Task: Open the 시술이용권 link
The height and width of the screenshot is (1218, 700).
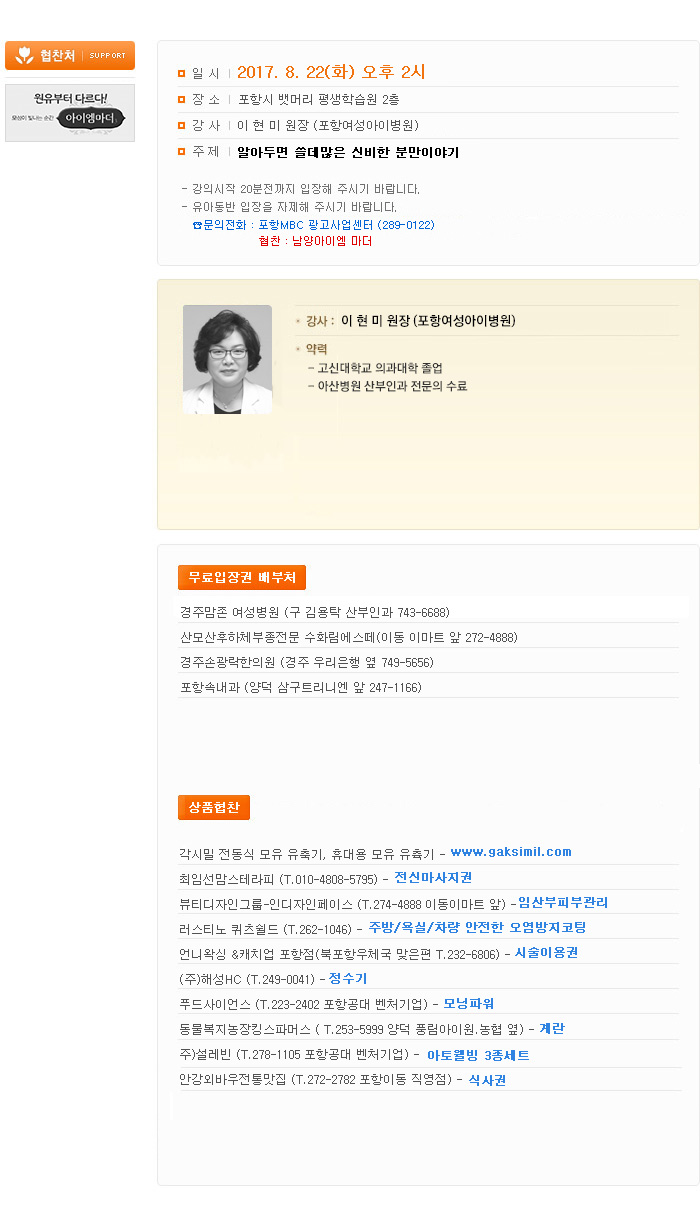Action: click(x=546, y=953)
